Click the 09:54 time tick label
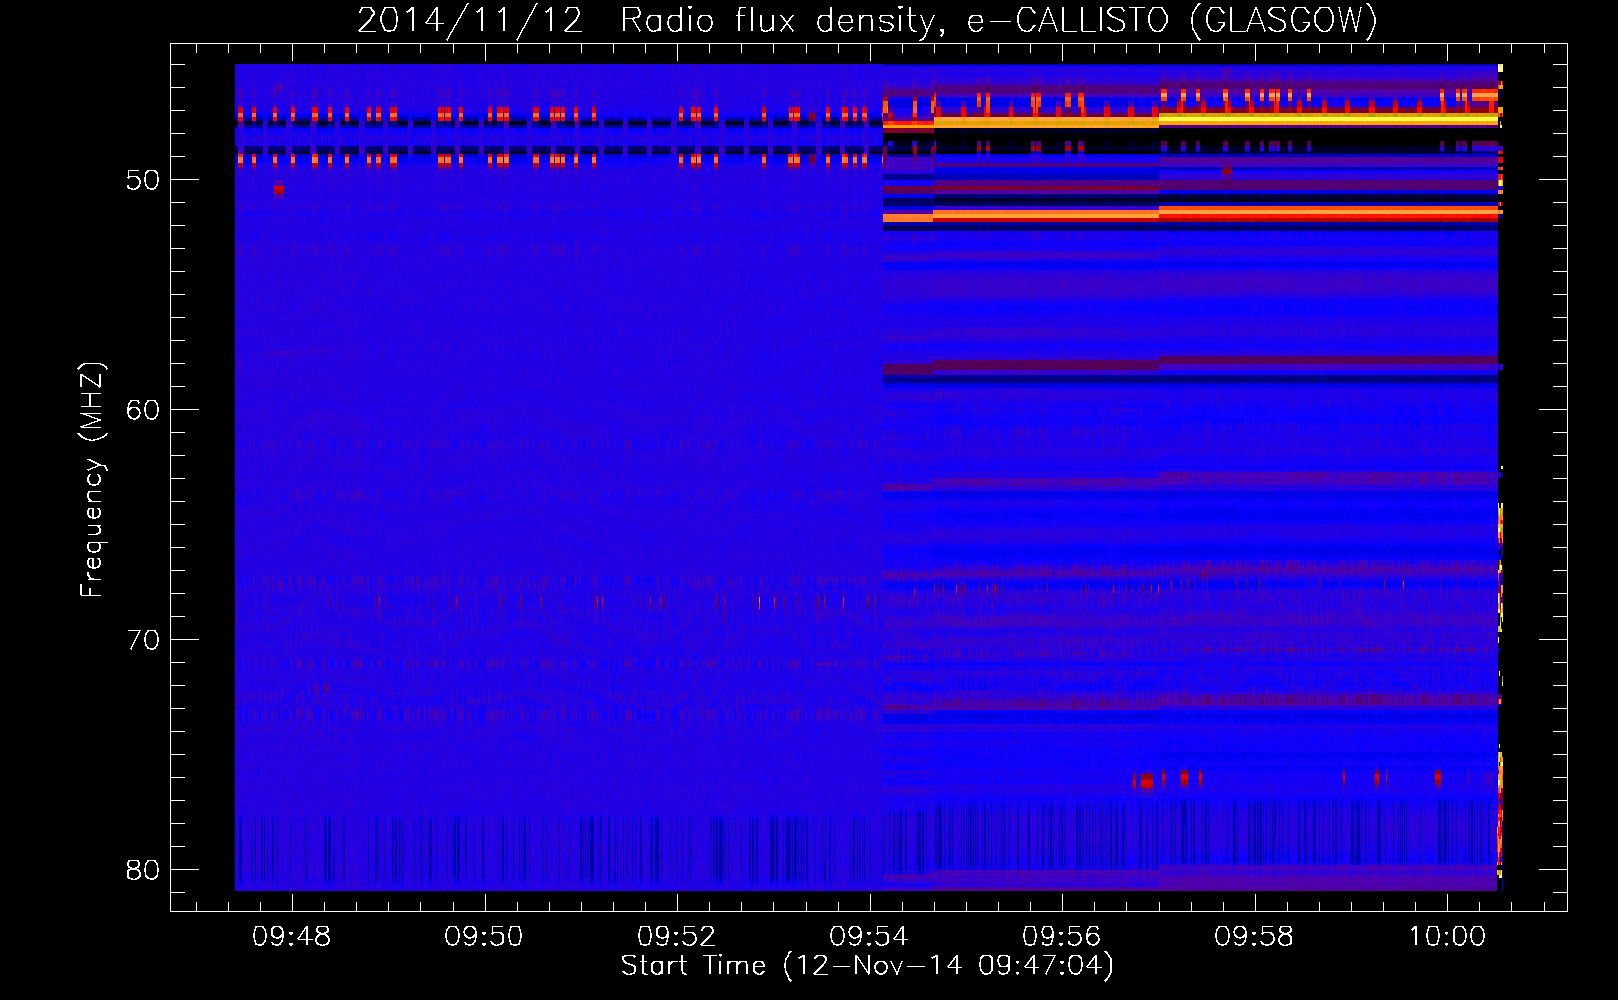The width and height of the screenshot is (1618, 1000). tap(869, 937)
